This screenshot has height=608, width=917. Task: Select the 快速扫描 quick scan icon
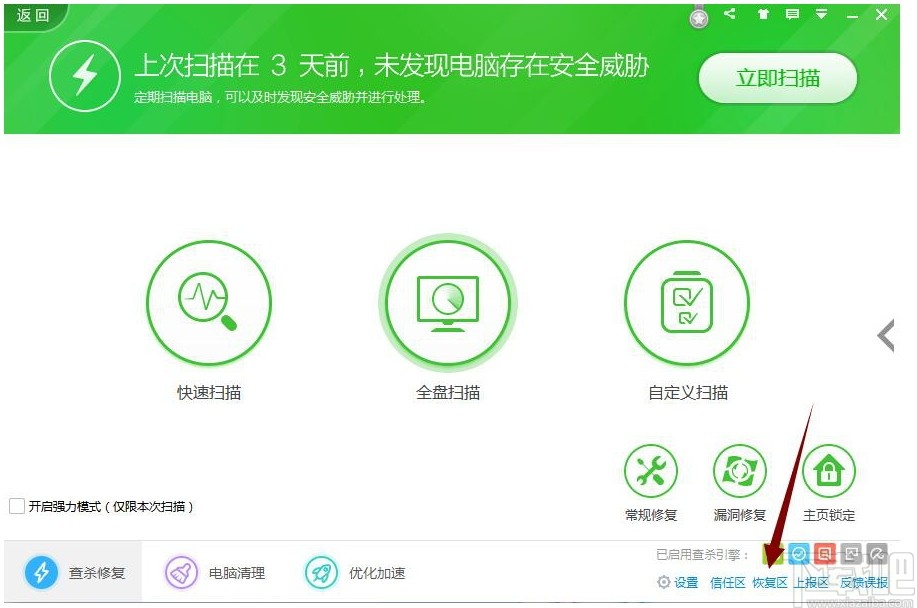coord(208,303)
